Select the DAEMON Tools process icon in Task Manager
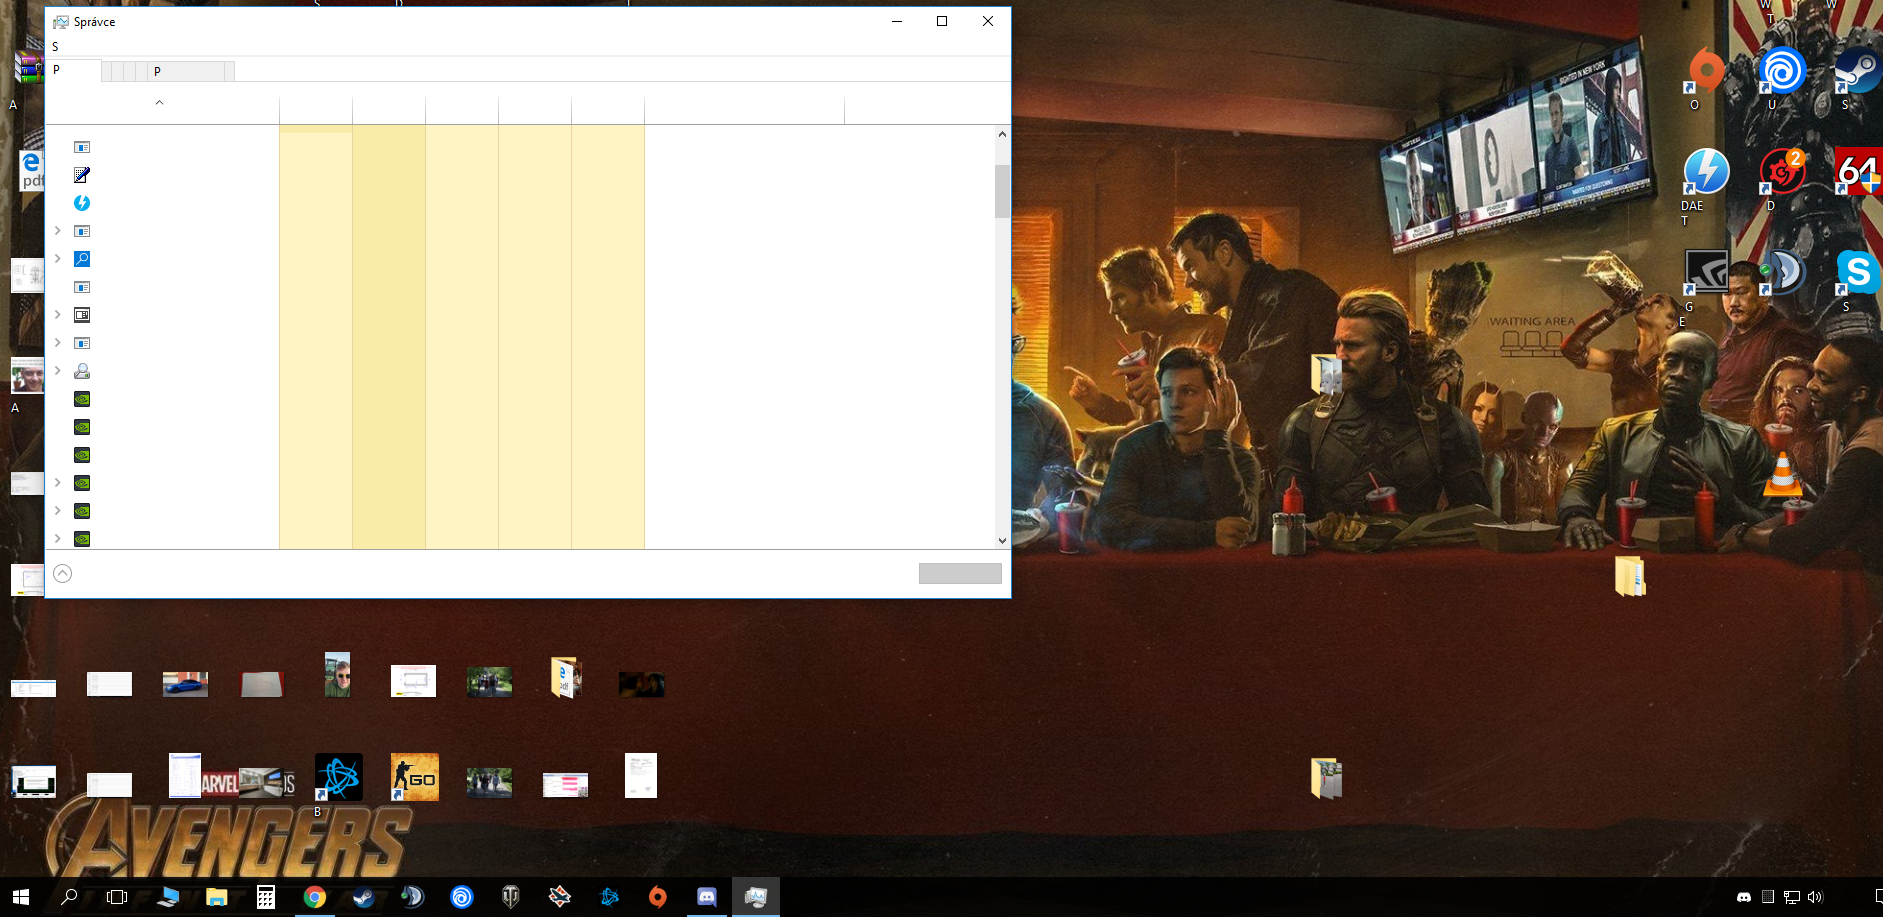This screenshot has width=1883, height=917. tap(82, 203)
